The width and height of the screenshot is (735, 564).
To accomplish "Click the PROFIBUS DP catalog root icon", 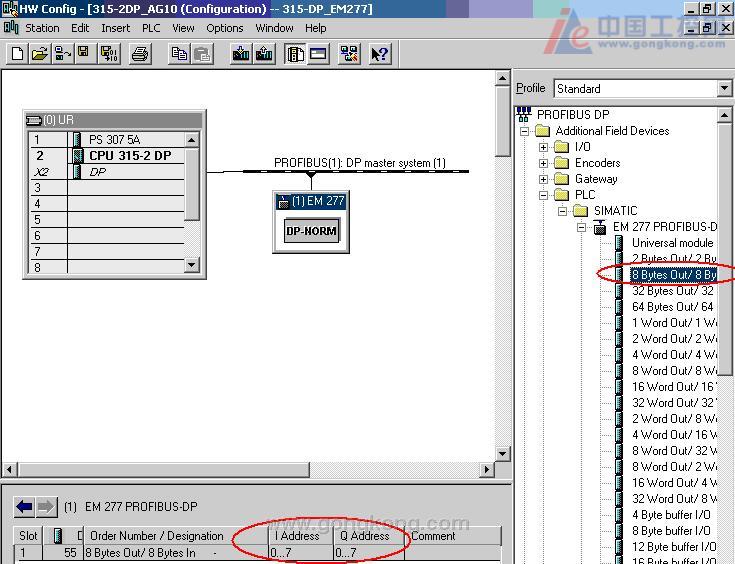I will [x=524, y=114].
